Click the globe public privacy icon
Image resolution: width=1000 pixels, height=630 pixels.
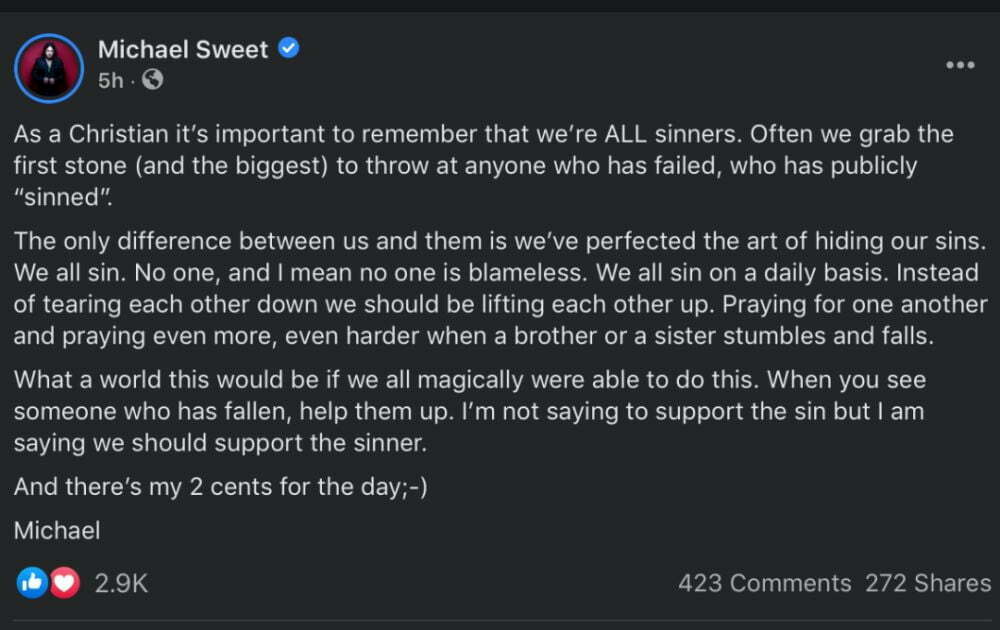152,80
